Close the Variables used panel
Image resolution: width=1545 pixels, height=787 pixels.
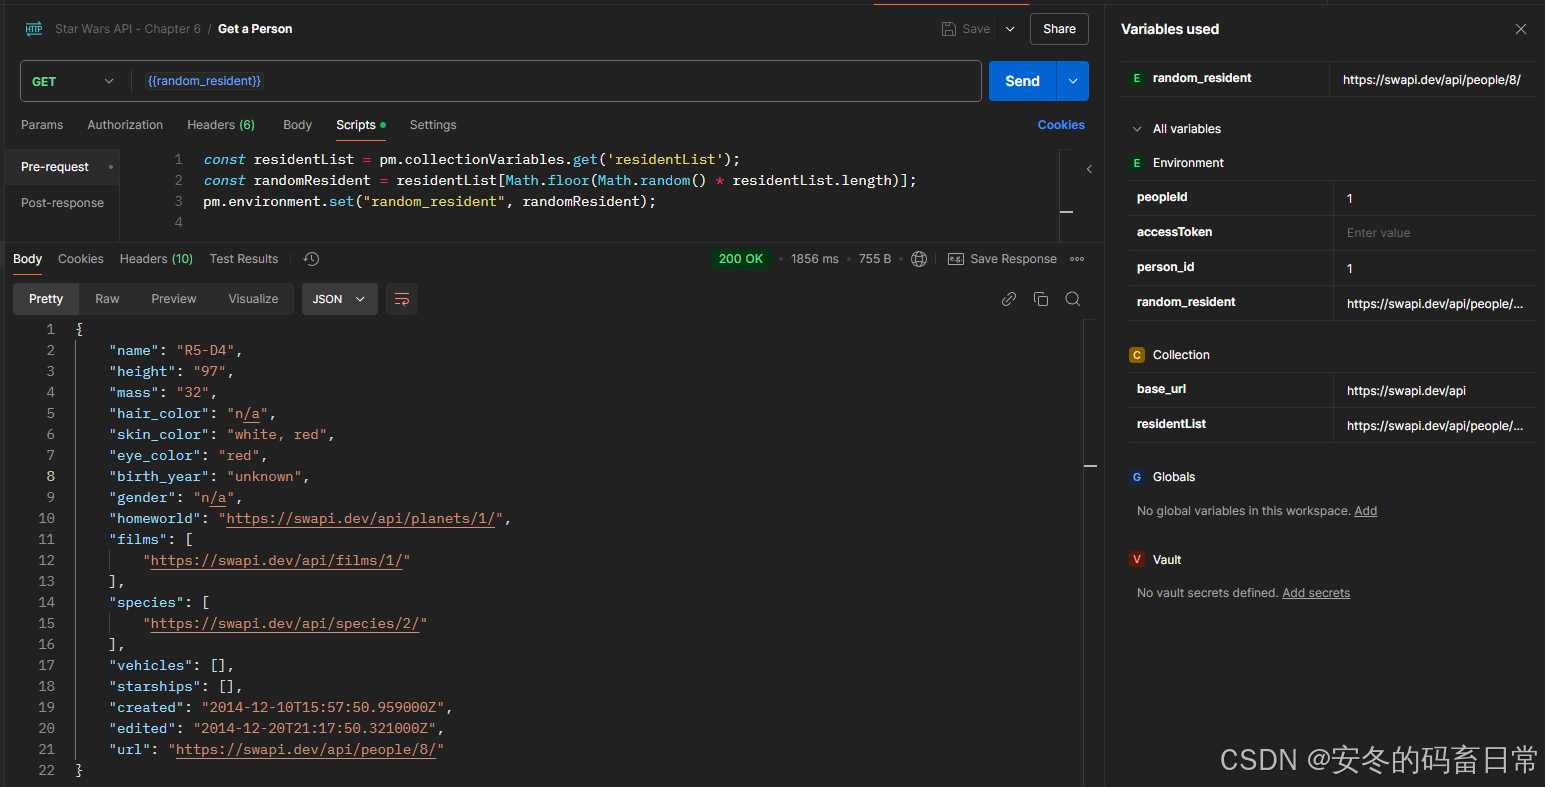[x=1521, y=29]
